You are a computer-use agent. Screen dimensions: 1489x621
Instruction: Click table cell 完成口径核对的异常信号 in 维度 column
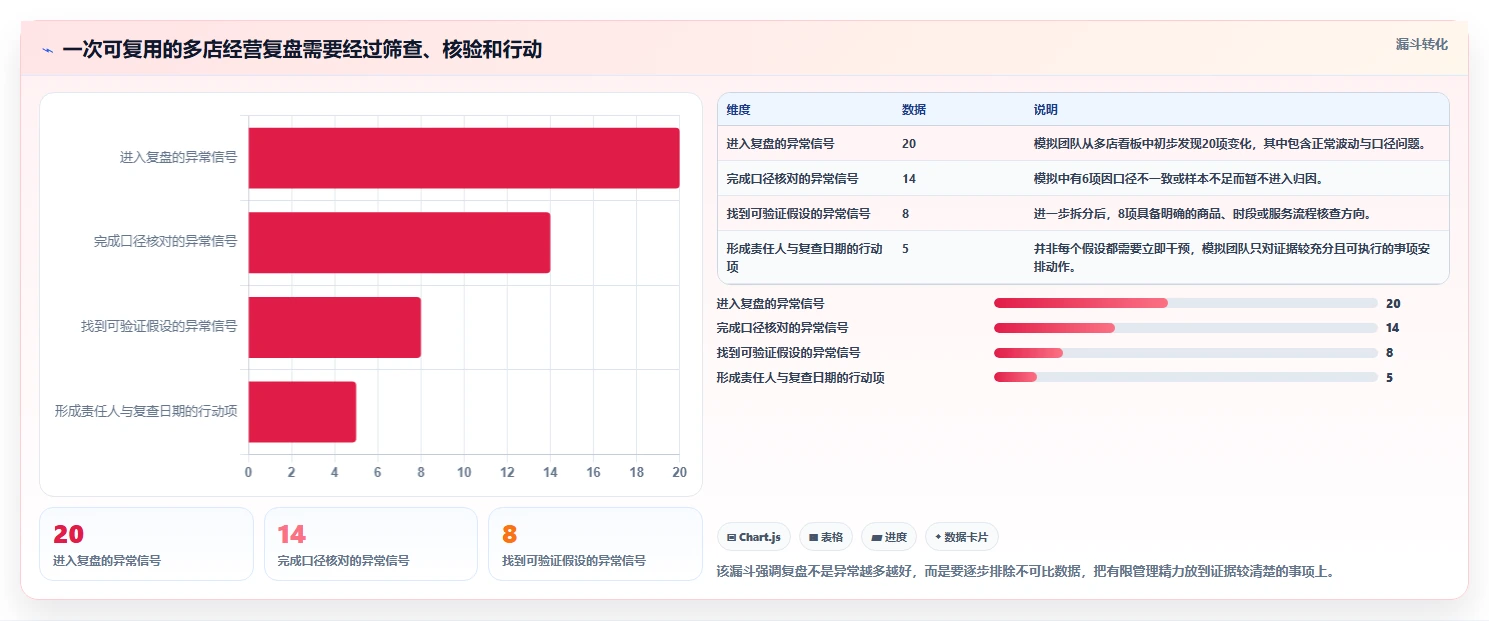click(793, 179)
